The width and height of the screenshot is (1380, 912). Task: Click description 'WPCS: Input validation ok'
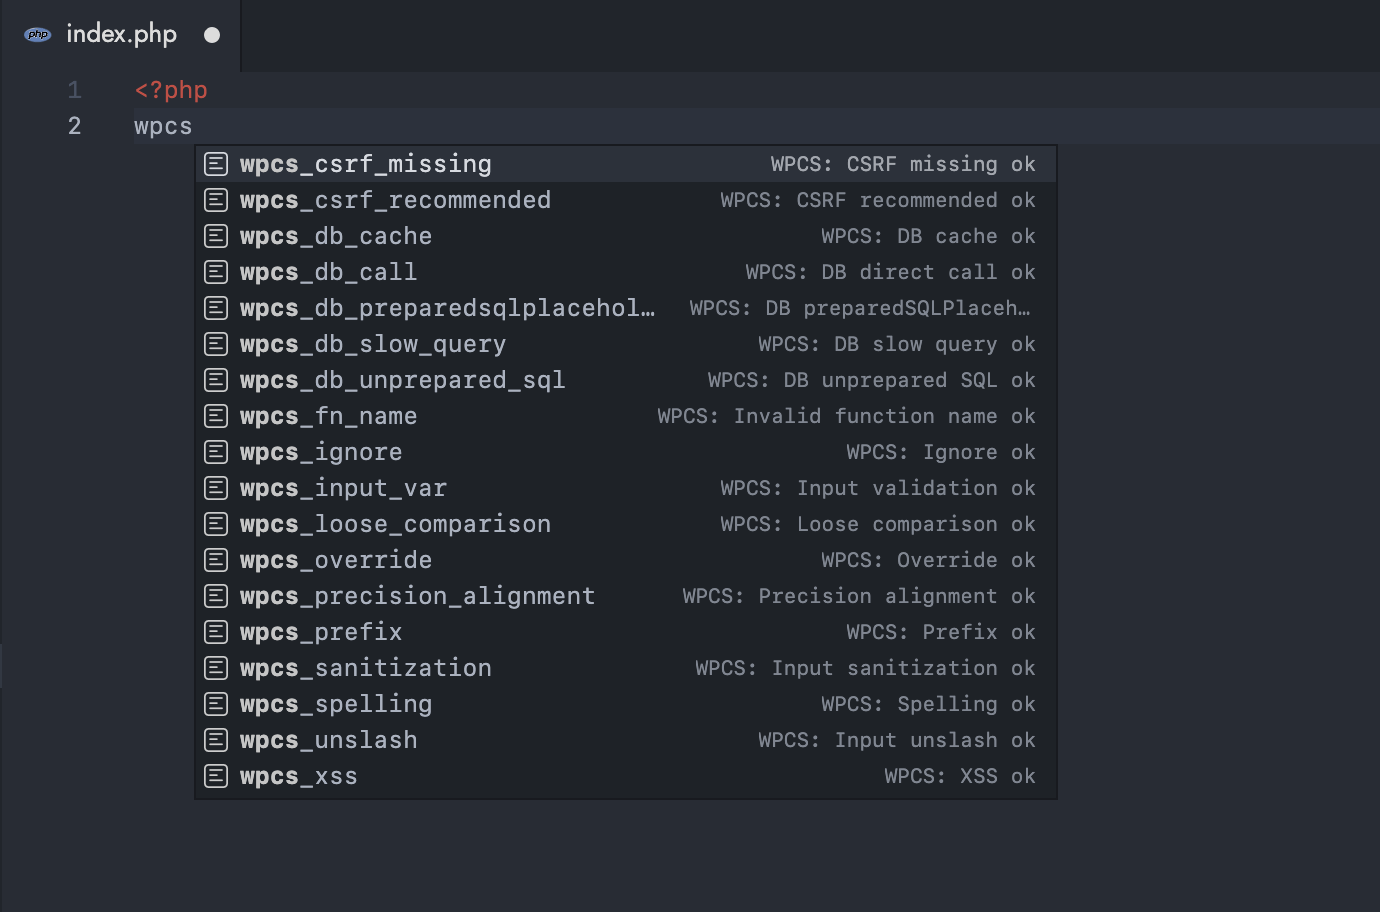coord(878,488)
